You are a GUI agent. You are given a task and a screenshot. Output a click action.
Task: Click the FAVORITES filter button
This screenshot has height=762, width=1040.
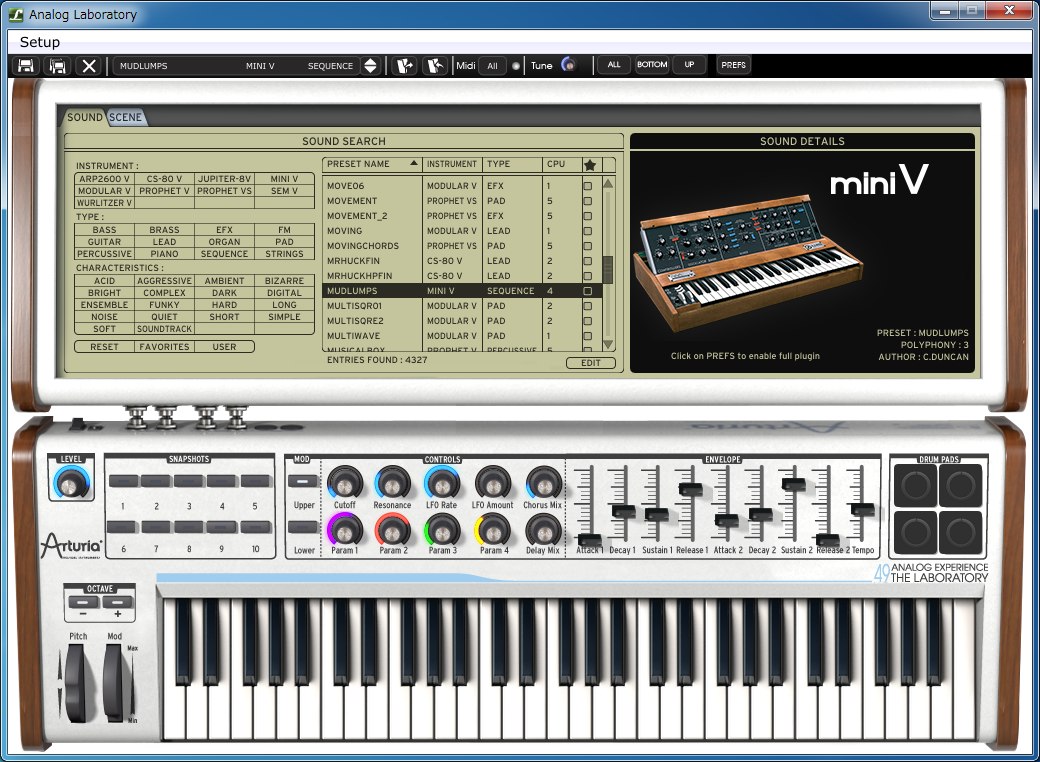(x=164, y=347)
